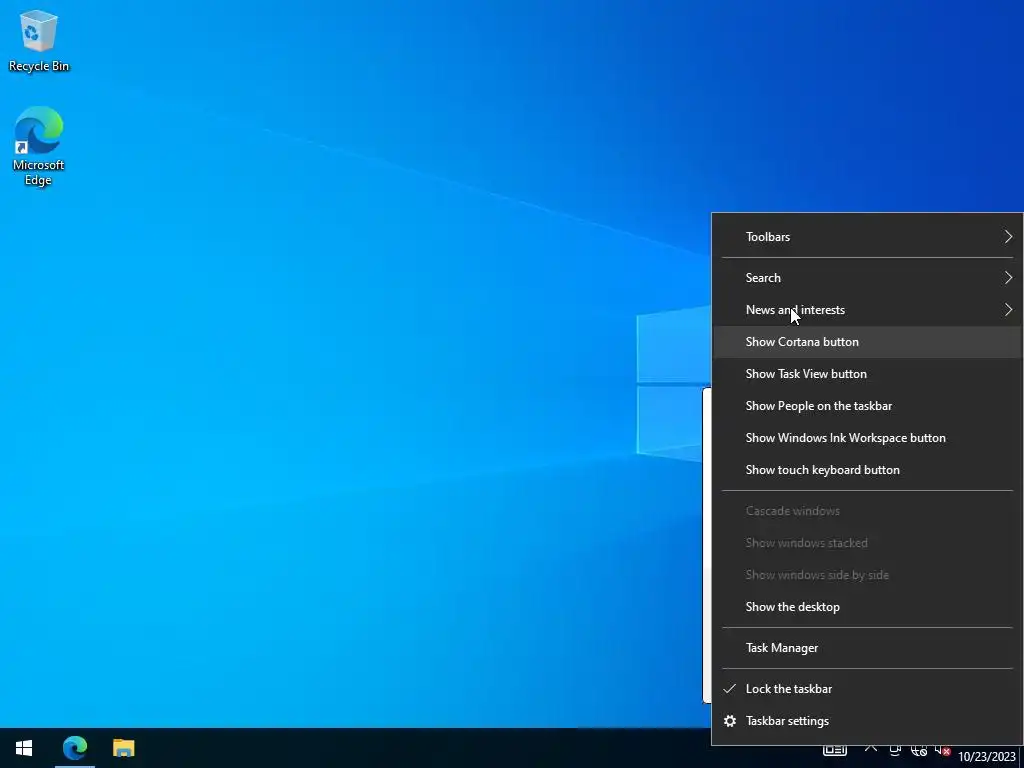1024x768 pixels.
Task: Choose Show the desktop
Action: [867, 607]
